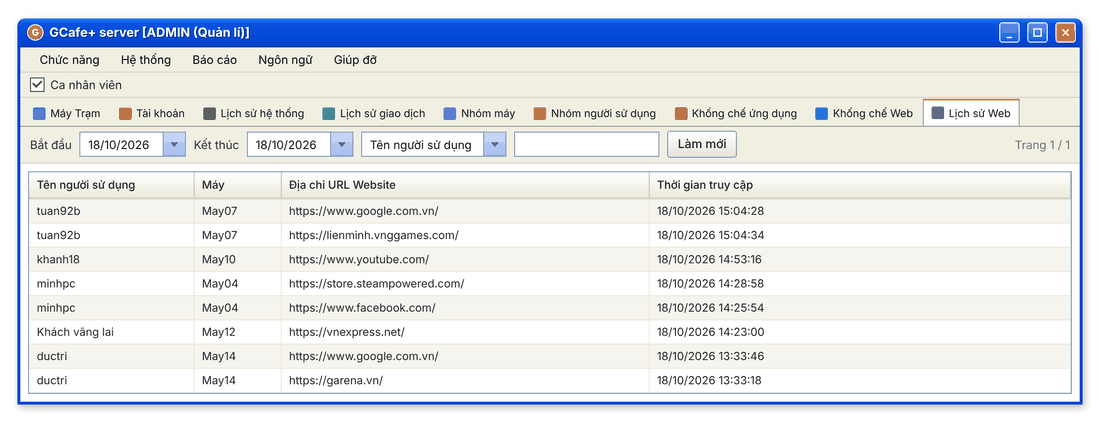Click the GCafe+ logo icon in title bar
The image size is (1100, 422).
coord(34,32)
